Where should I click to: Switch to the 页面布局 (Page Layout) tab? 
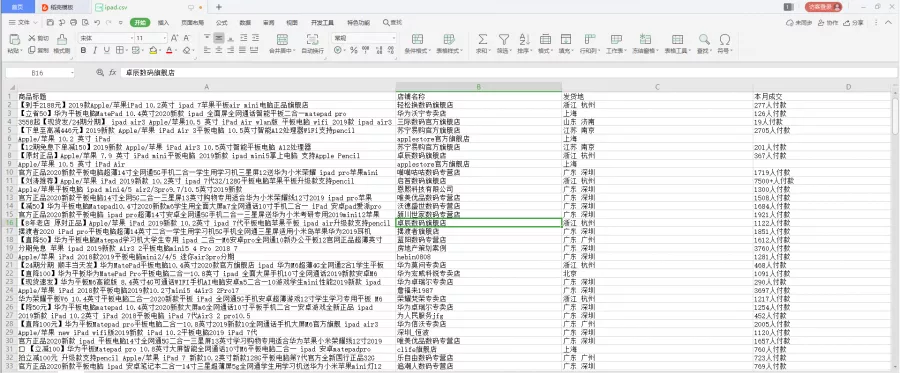[x=192, y=22]
